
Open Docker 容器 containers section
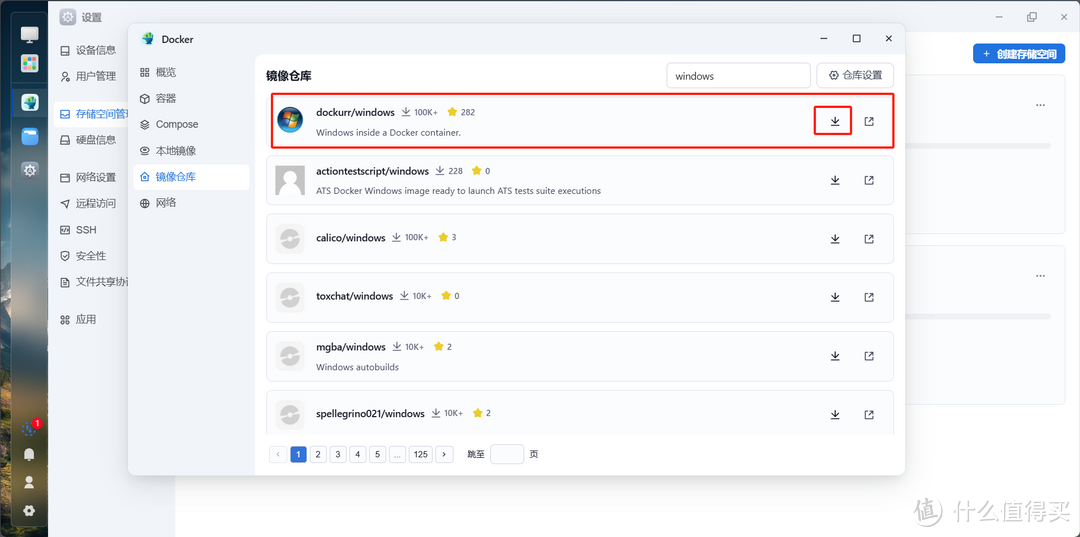tap(191, 98)
